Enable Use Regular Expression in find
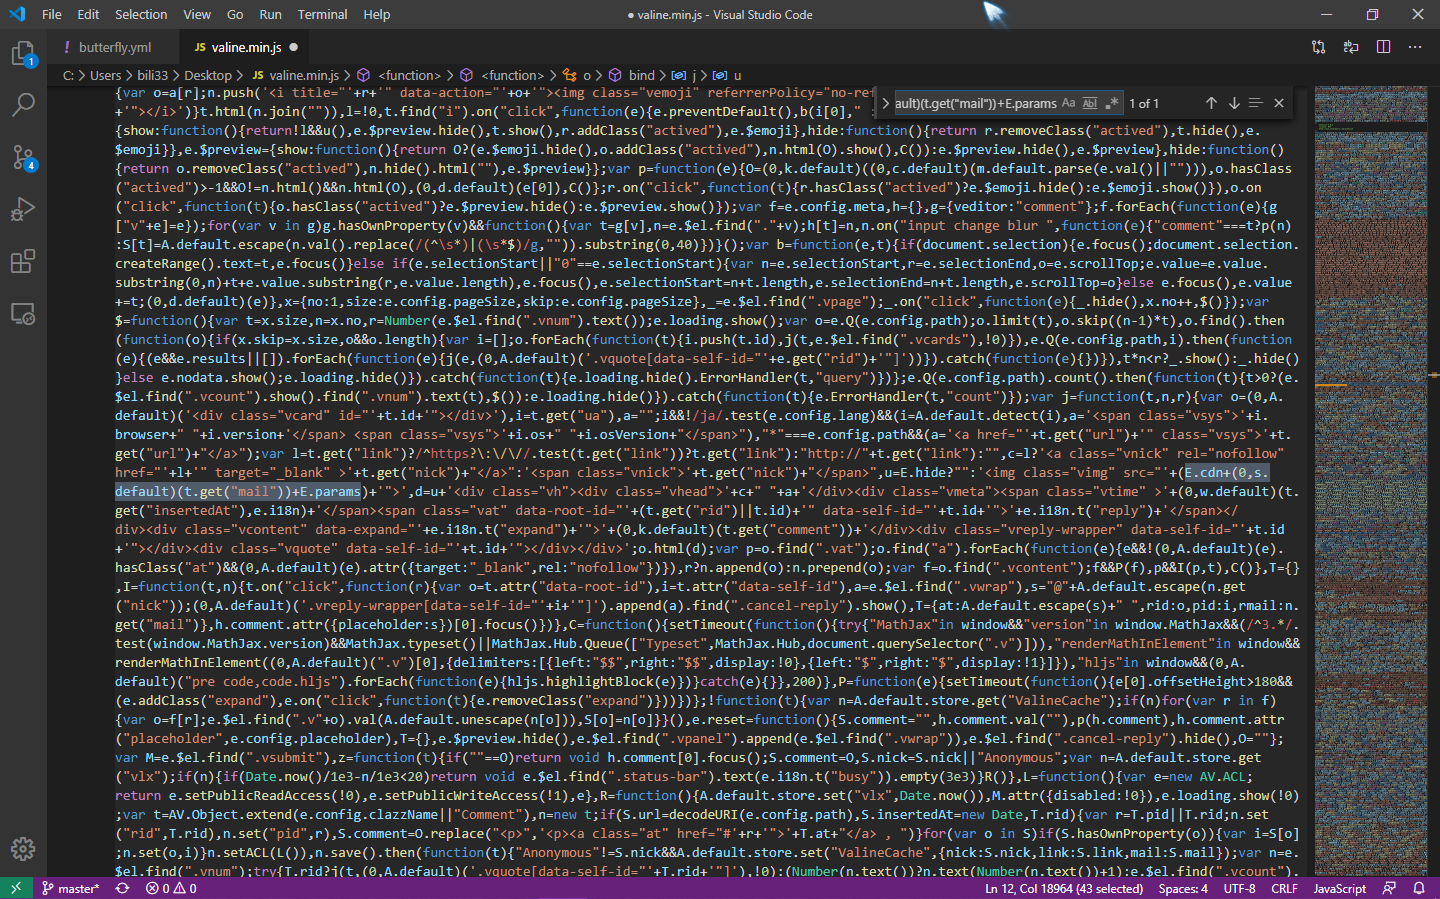 click(x=1111, y=103)
